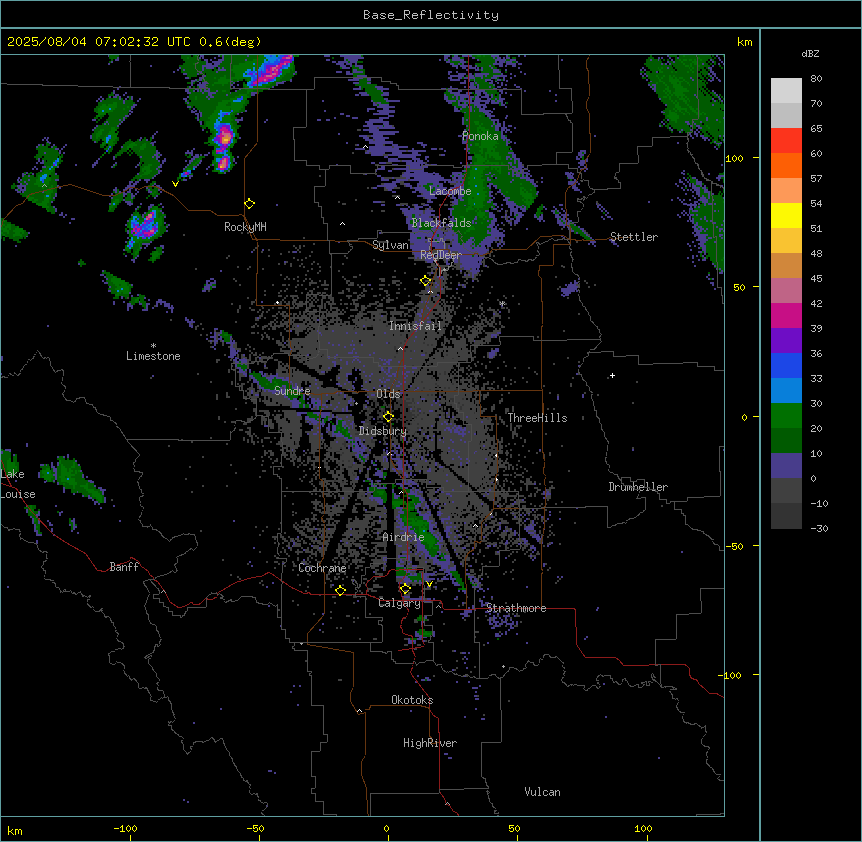Click the yellow diamond marker above RockyMH
862x842 pixels.
pyautogui.click(x=250, y=204)
